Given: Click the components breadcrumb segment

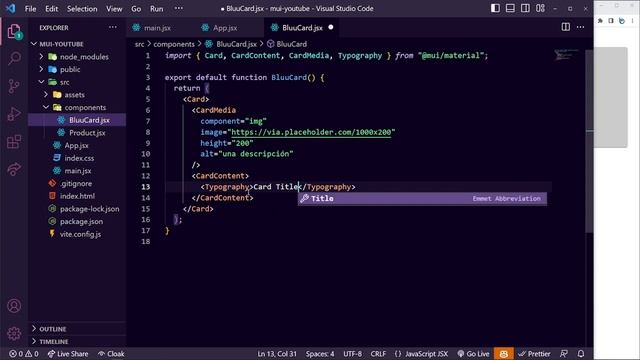Looking at the screenshot, I should pos(174,44).
